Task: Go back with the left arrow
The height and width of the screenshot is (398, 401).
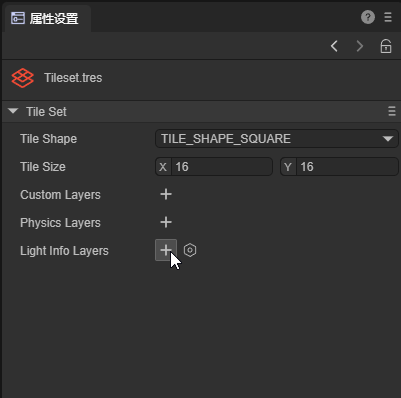Action: [334, 46]
